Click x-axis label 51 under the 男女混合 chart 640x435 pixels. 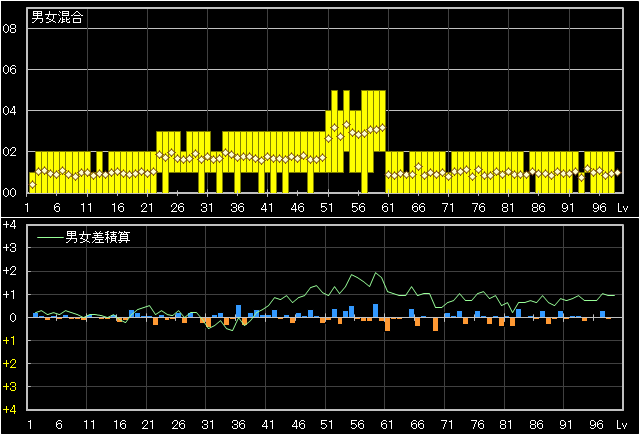[x=327, y=208]
